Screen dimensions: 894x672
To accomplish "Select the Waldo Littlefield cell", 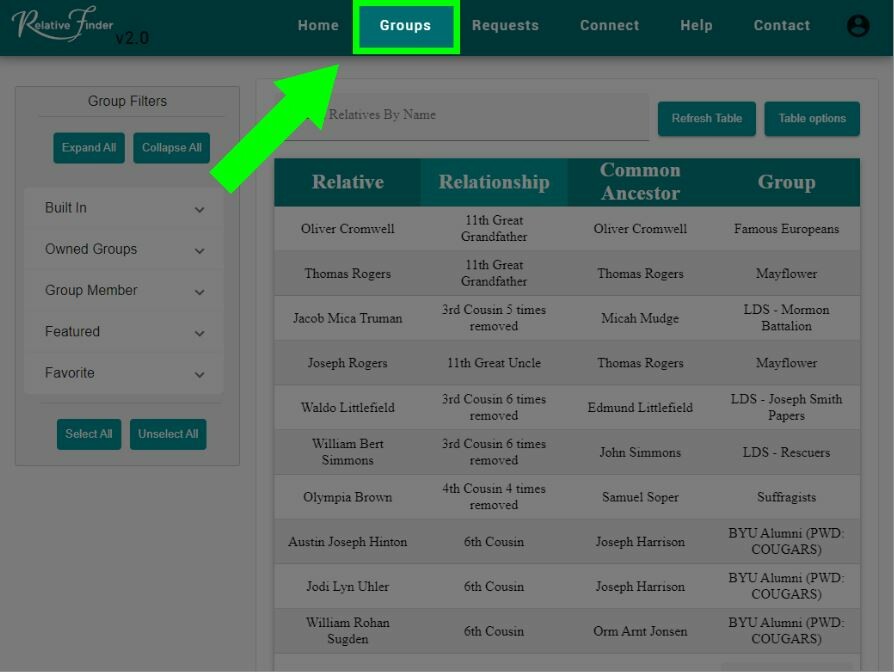I will (x=348, y=408).
